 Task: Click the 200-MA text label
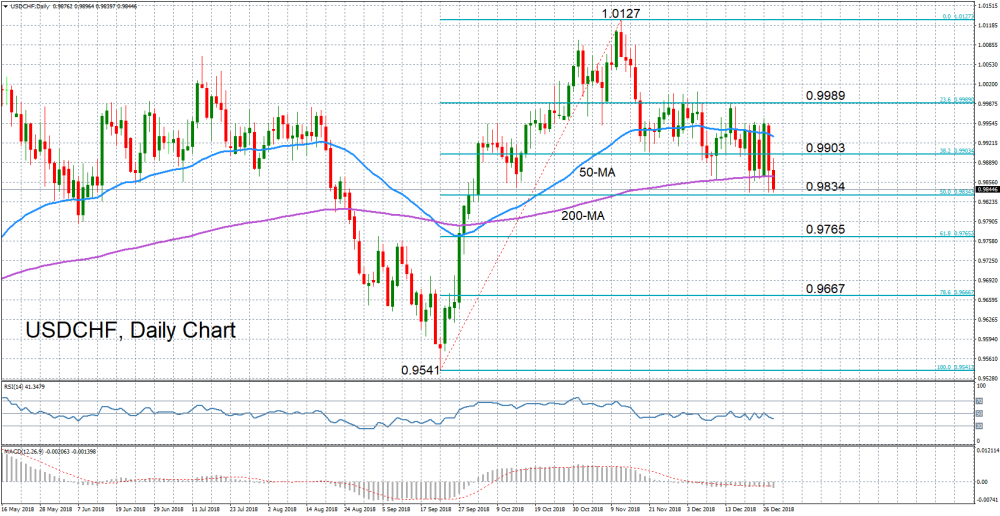coord(583,216)
